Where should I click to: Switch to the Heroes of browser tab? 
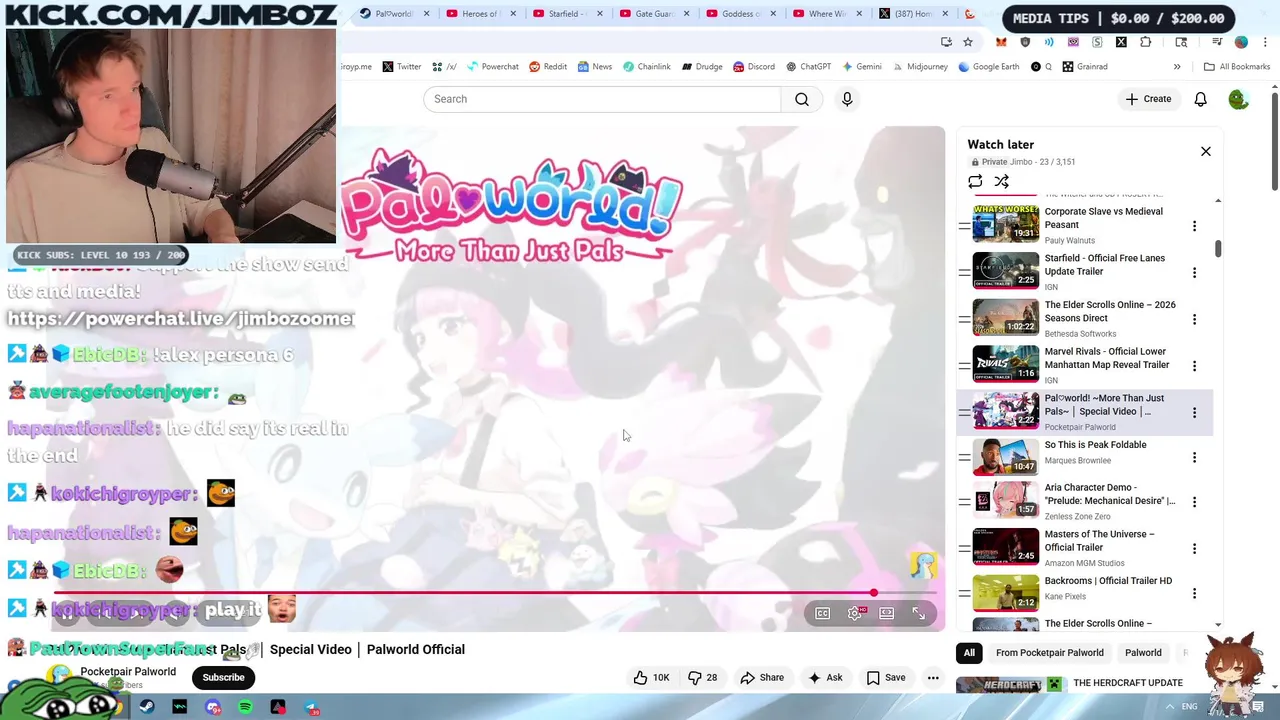pyautogui.click(x=480, y=14)
